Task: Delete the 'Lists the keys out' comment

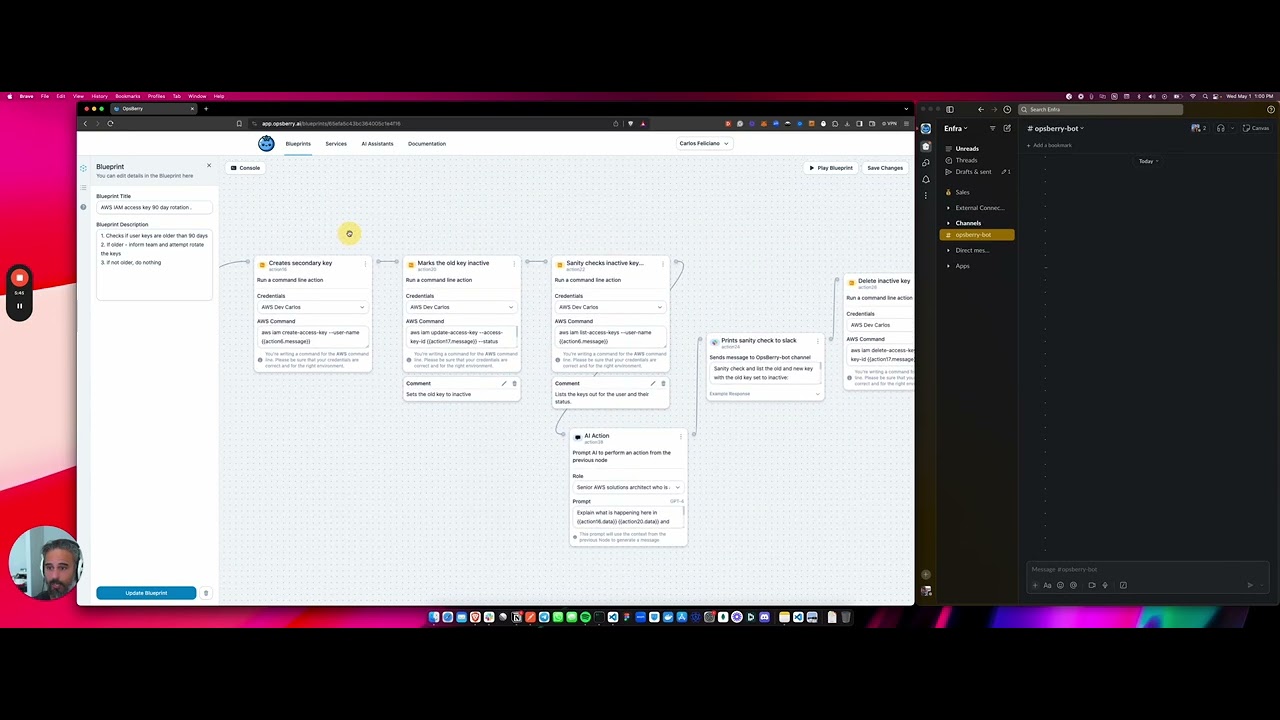Action: (x=663, y=383)
